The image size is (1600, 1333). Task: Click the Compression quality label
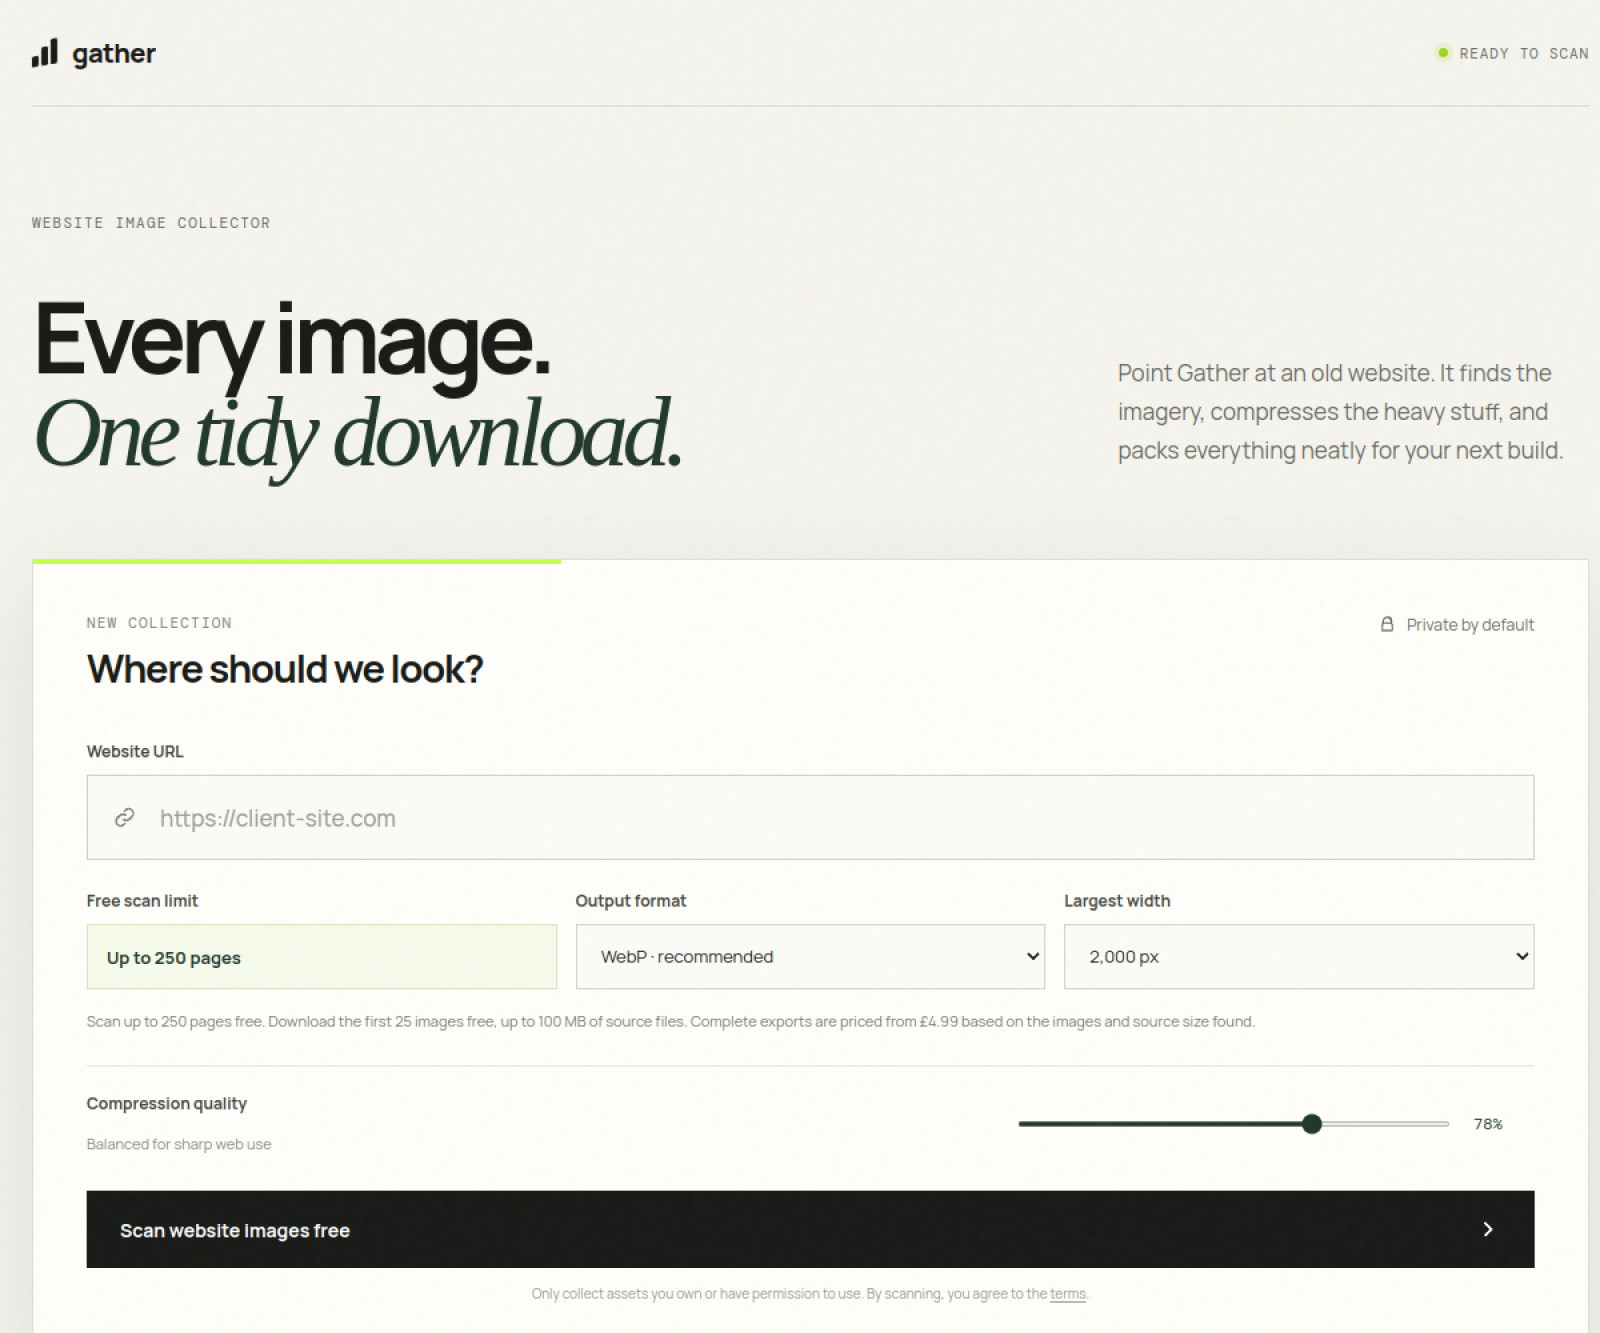[167, 1103]
